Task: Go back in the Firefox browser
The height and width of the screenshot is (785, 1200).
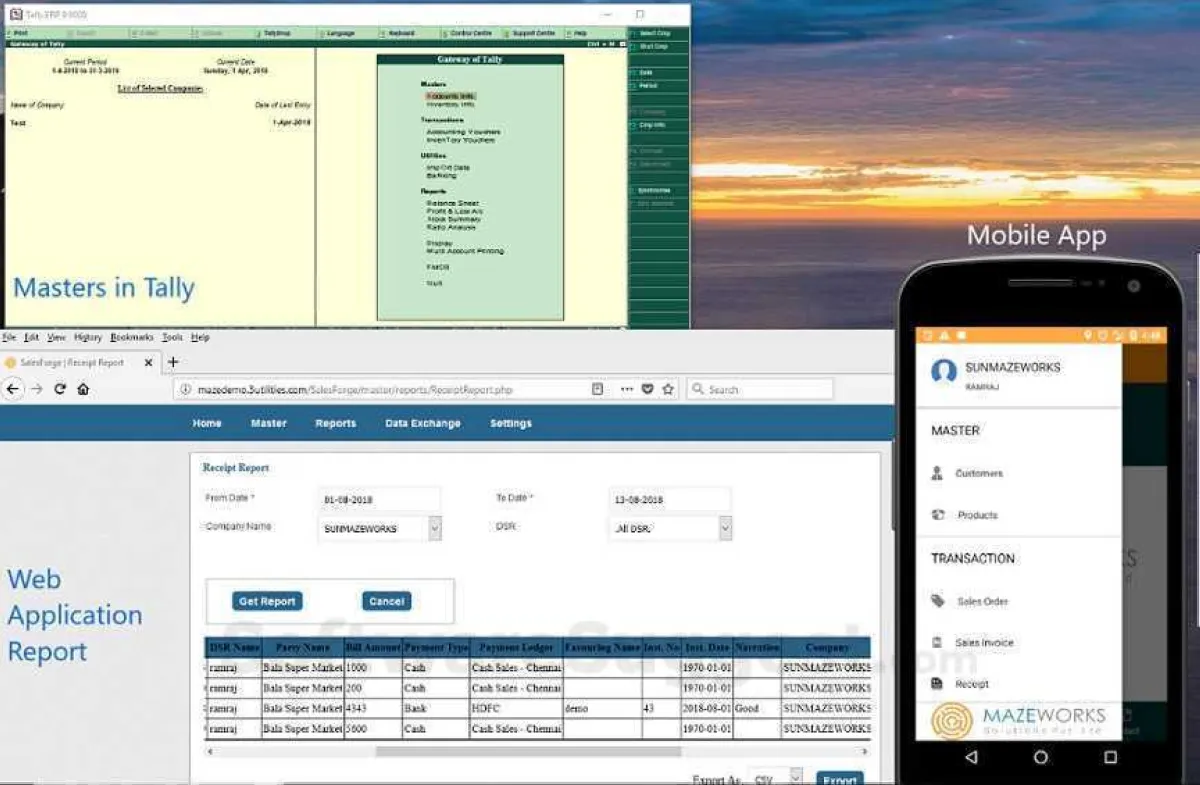Action: point(13,389)
